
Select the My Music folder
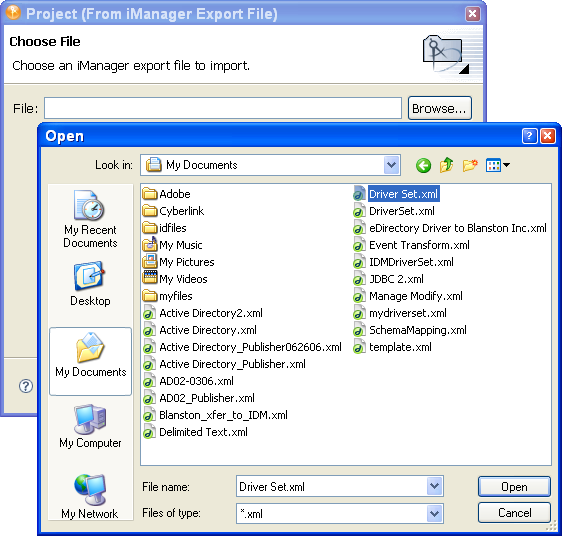pyautogui.click(x=172, y=245)
